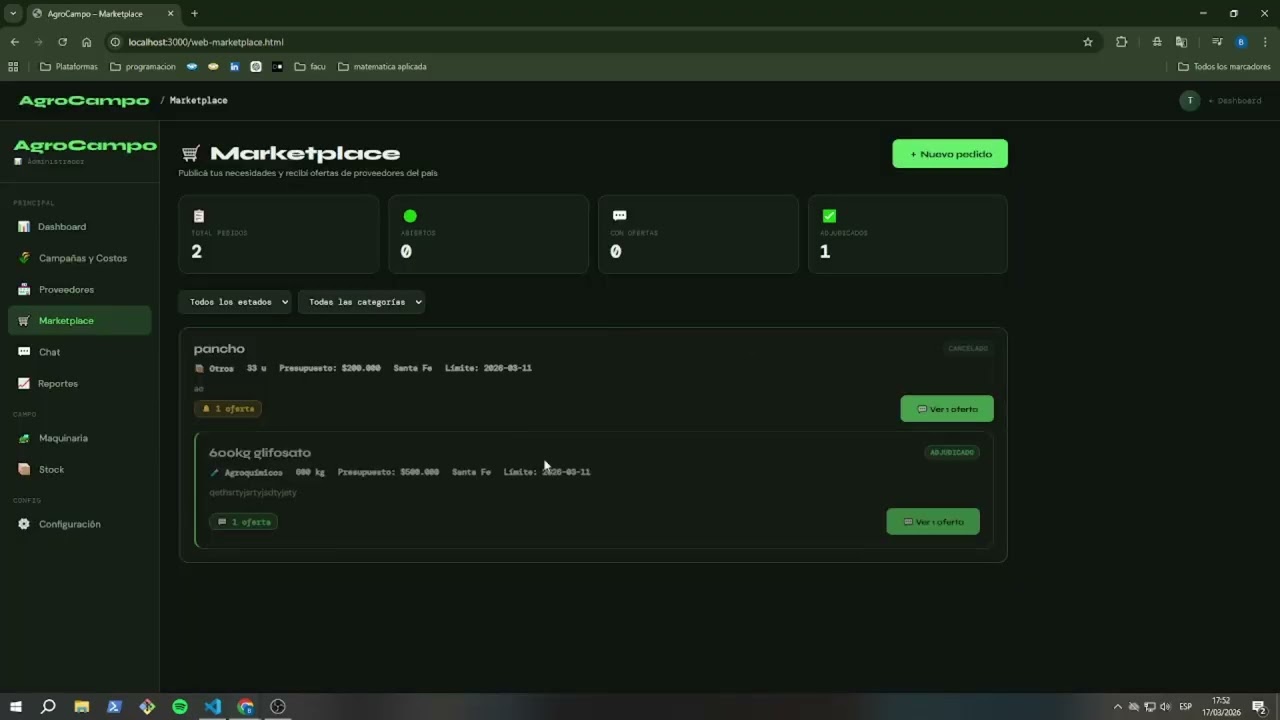This screenshot has width=1280, height=720.
Task: Open Todos los marcadores folder
Action: point(1224,67)
